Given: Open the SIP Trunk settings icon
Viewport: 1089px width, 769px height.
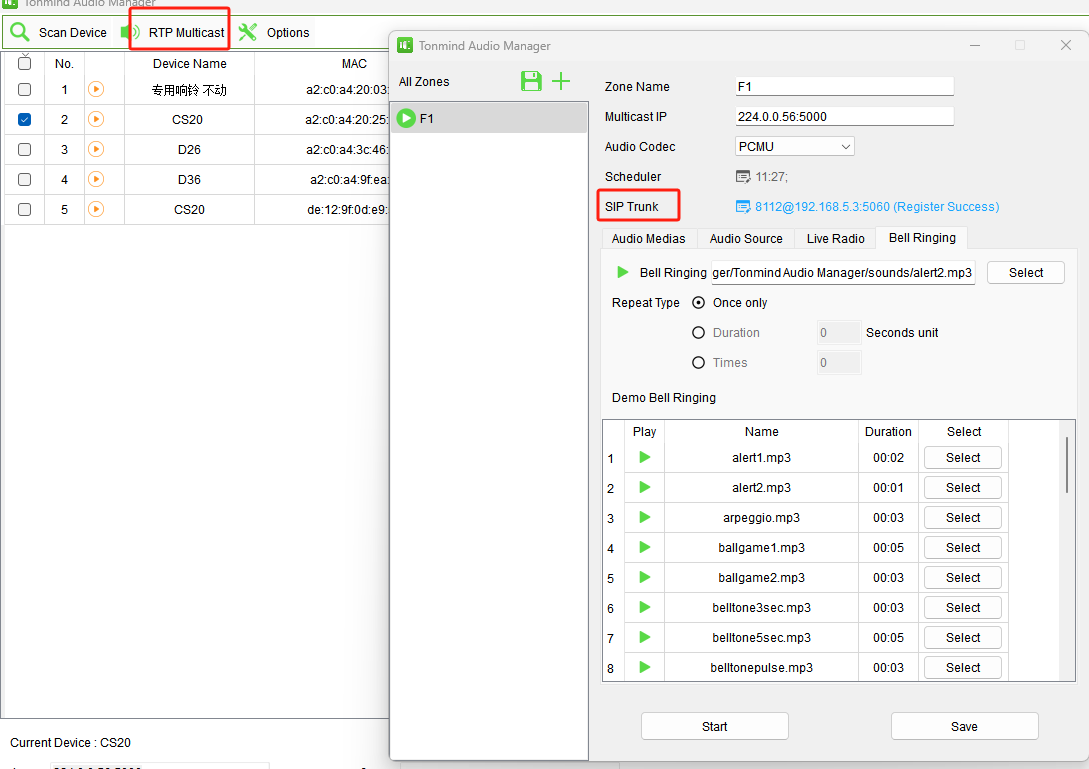Looking at the screenshot, I should pyautogui.click(x=743, y=206).
